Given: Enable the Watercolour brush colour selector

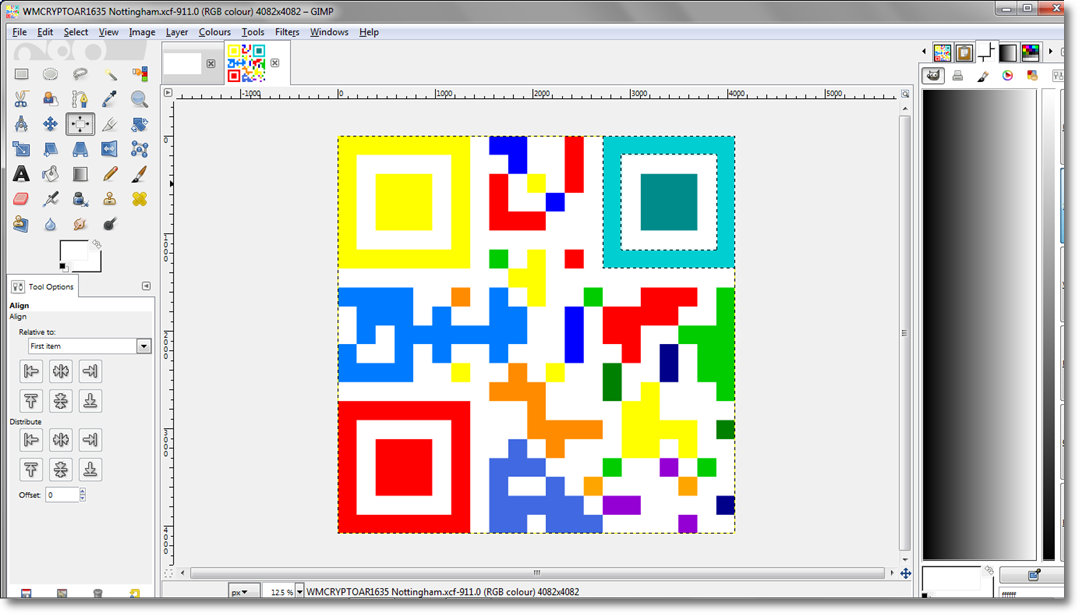Looking at the screenshot, I should coord(983,76).
